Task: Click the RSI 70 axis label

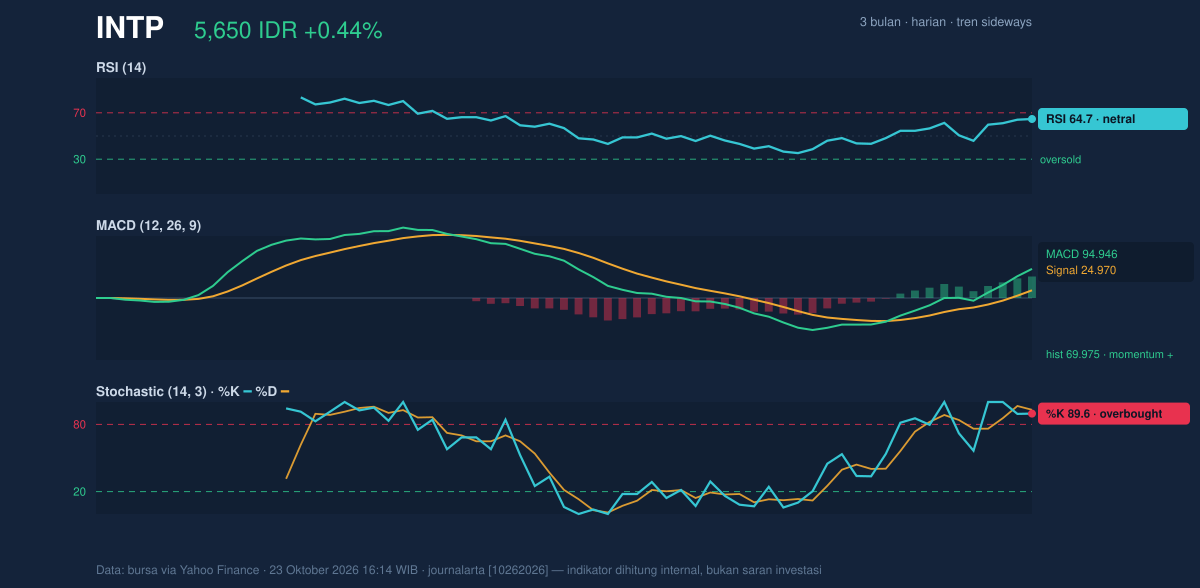Action: point(79,113)
